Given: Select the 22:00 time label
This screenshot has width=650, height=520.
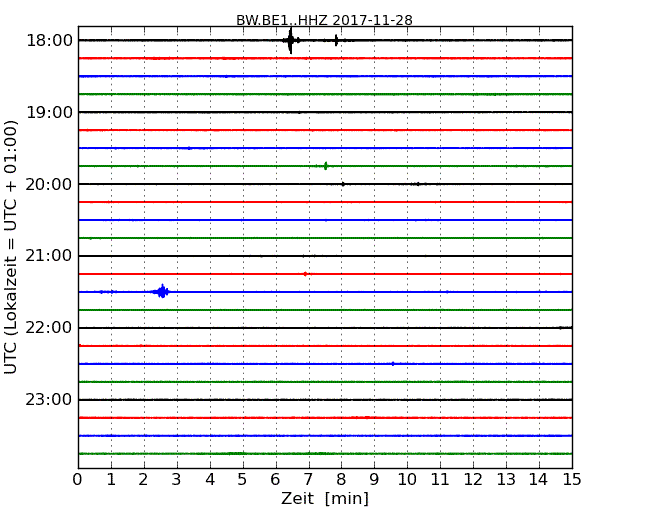Looking at the screenshot, I should 49,328.
